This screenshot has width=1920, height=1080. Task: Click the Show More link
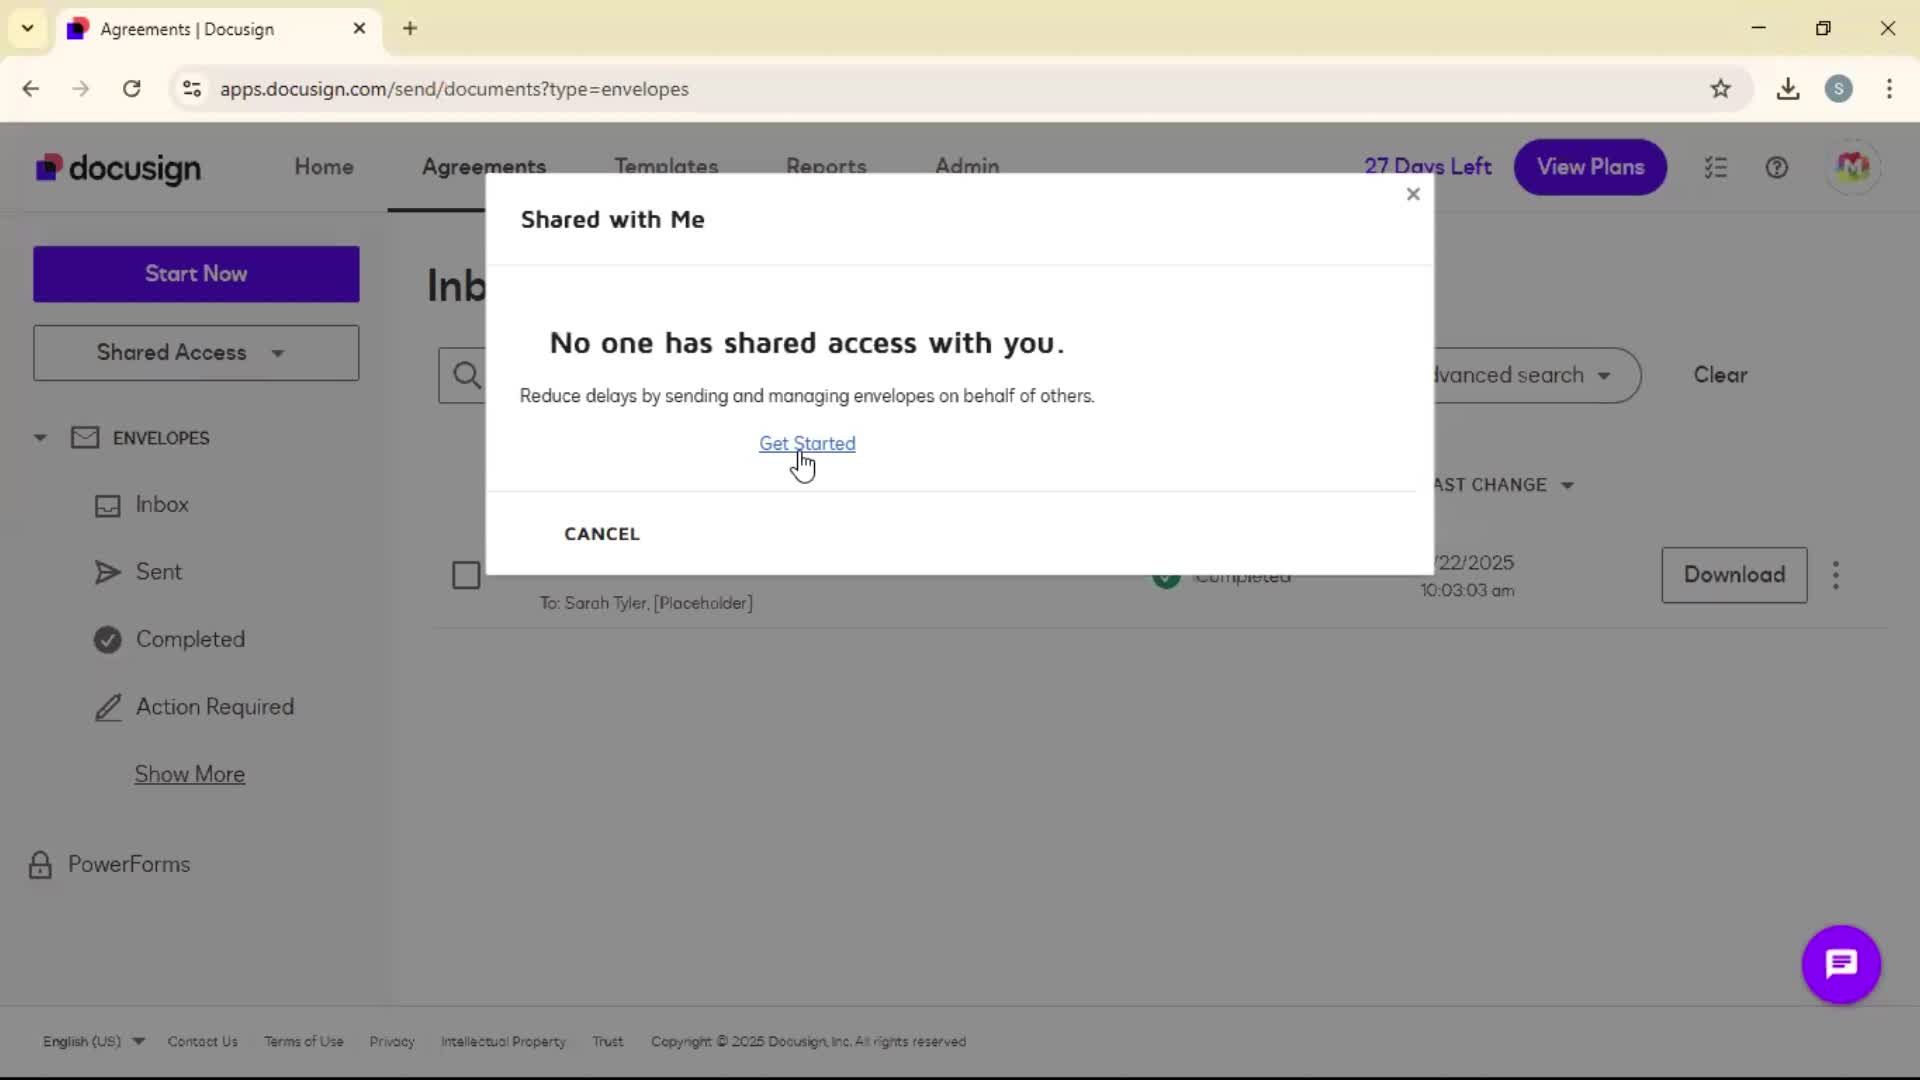190,774
